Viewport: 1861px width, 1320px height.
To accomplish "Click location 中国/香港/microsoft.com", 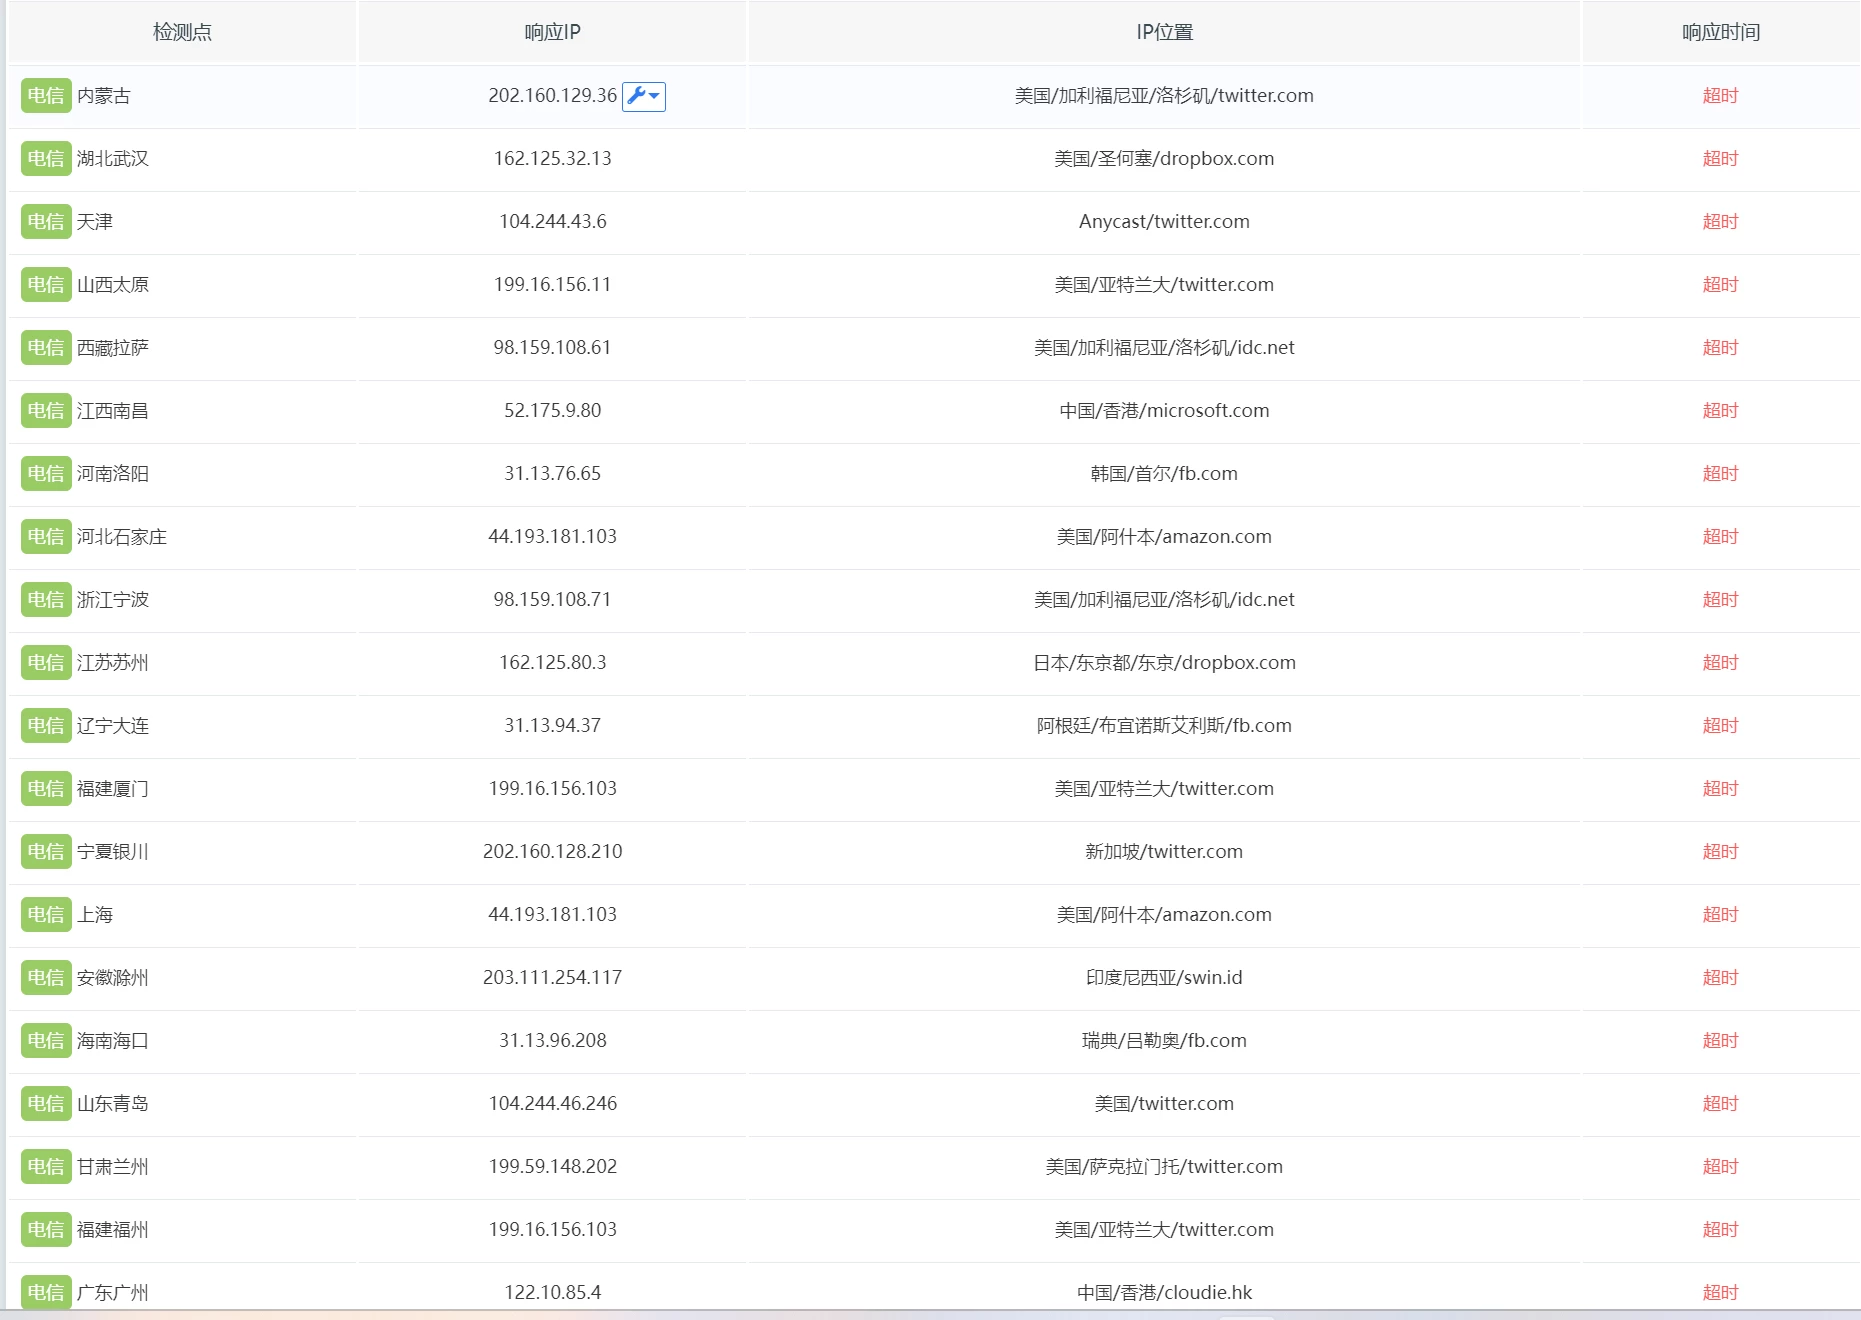I will pyautogui.click(x=1164, y=411).
